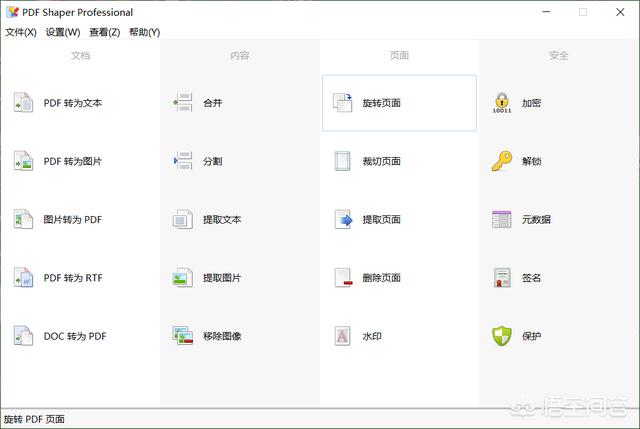The height and width of the screenshot is (429, 640).
Task: Open the 查看(Z) menu
Action: tap(104, 32)
